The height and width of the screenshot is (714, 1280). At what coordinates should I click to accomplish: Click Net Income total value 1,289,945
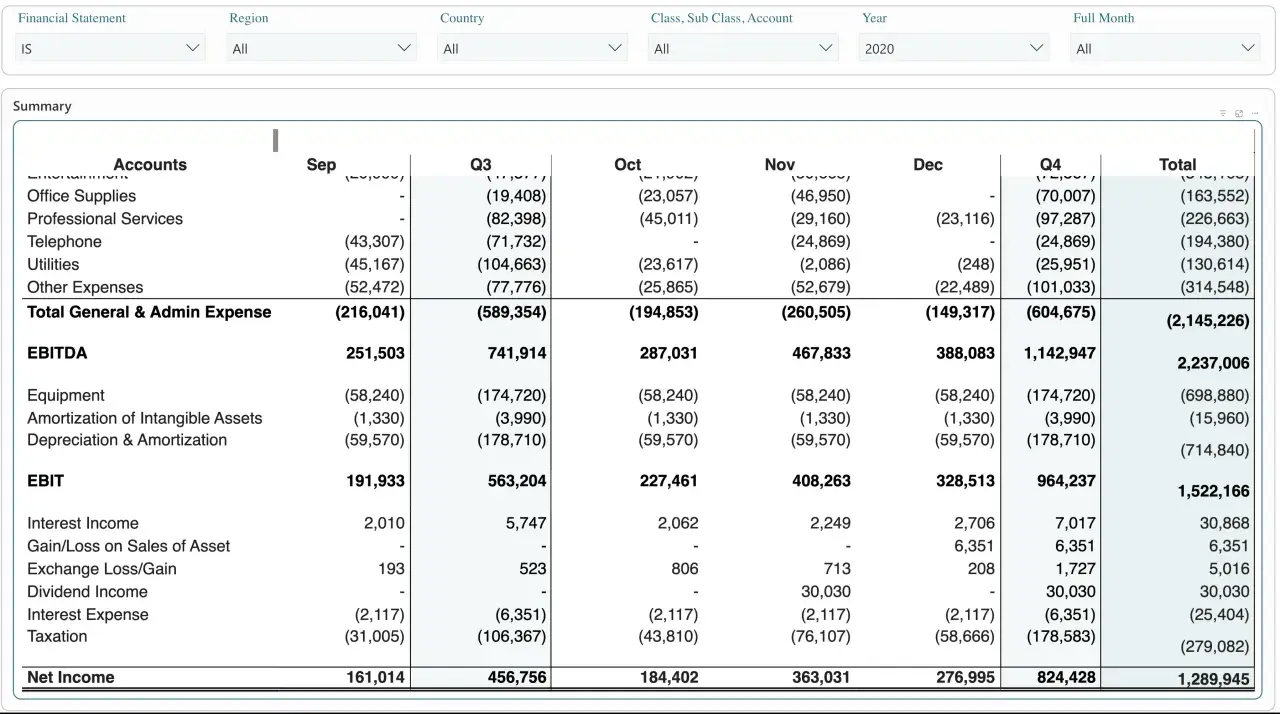point(1213,679)
